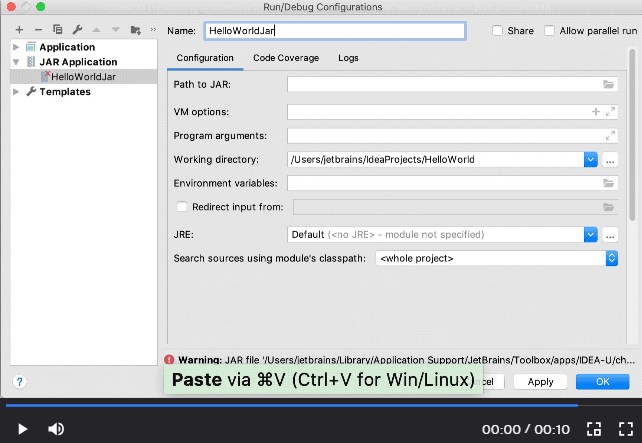Open Environment variables browse icon
The width and height of the screenshot is (642, 443).
pyautogui.click(x=608, y=183)
